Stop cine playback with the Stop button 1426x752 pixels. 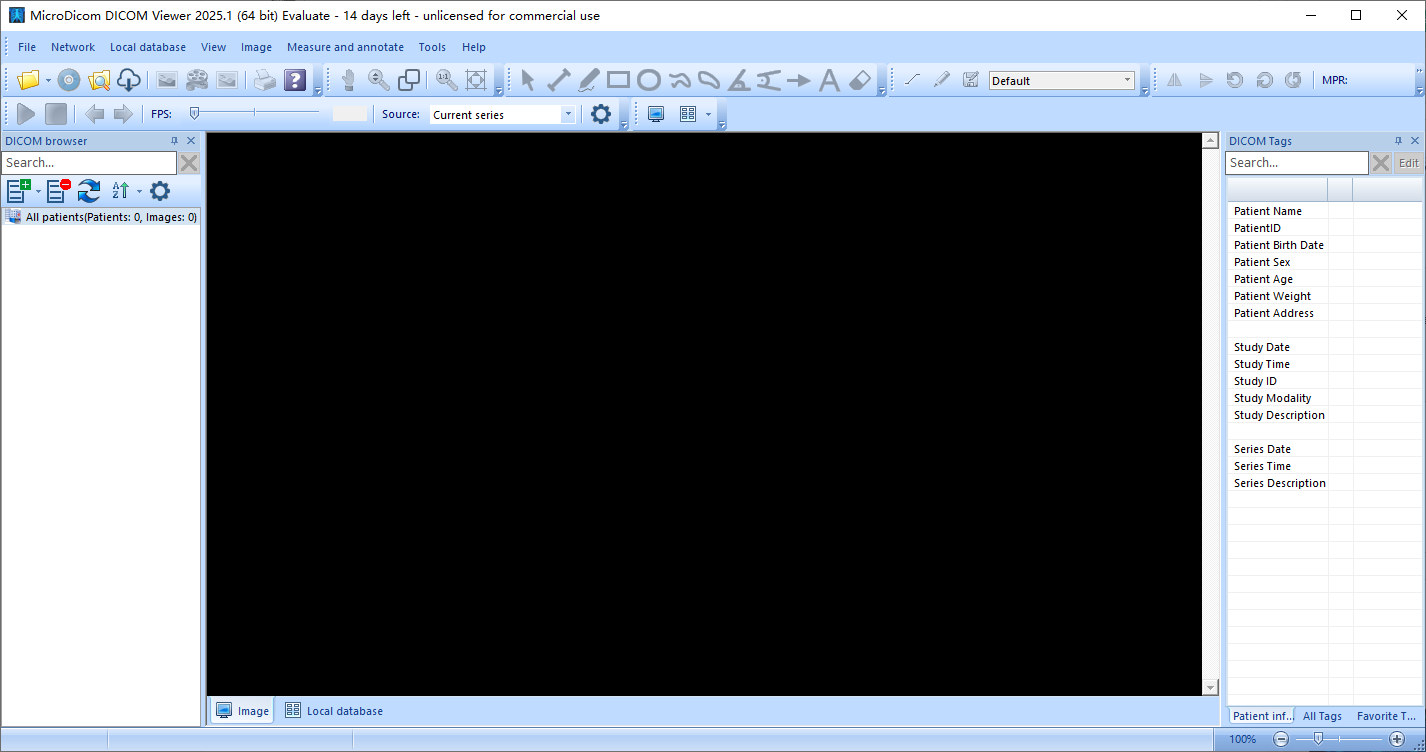tap(56, 114)
